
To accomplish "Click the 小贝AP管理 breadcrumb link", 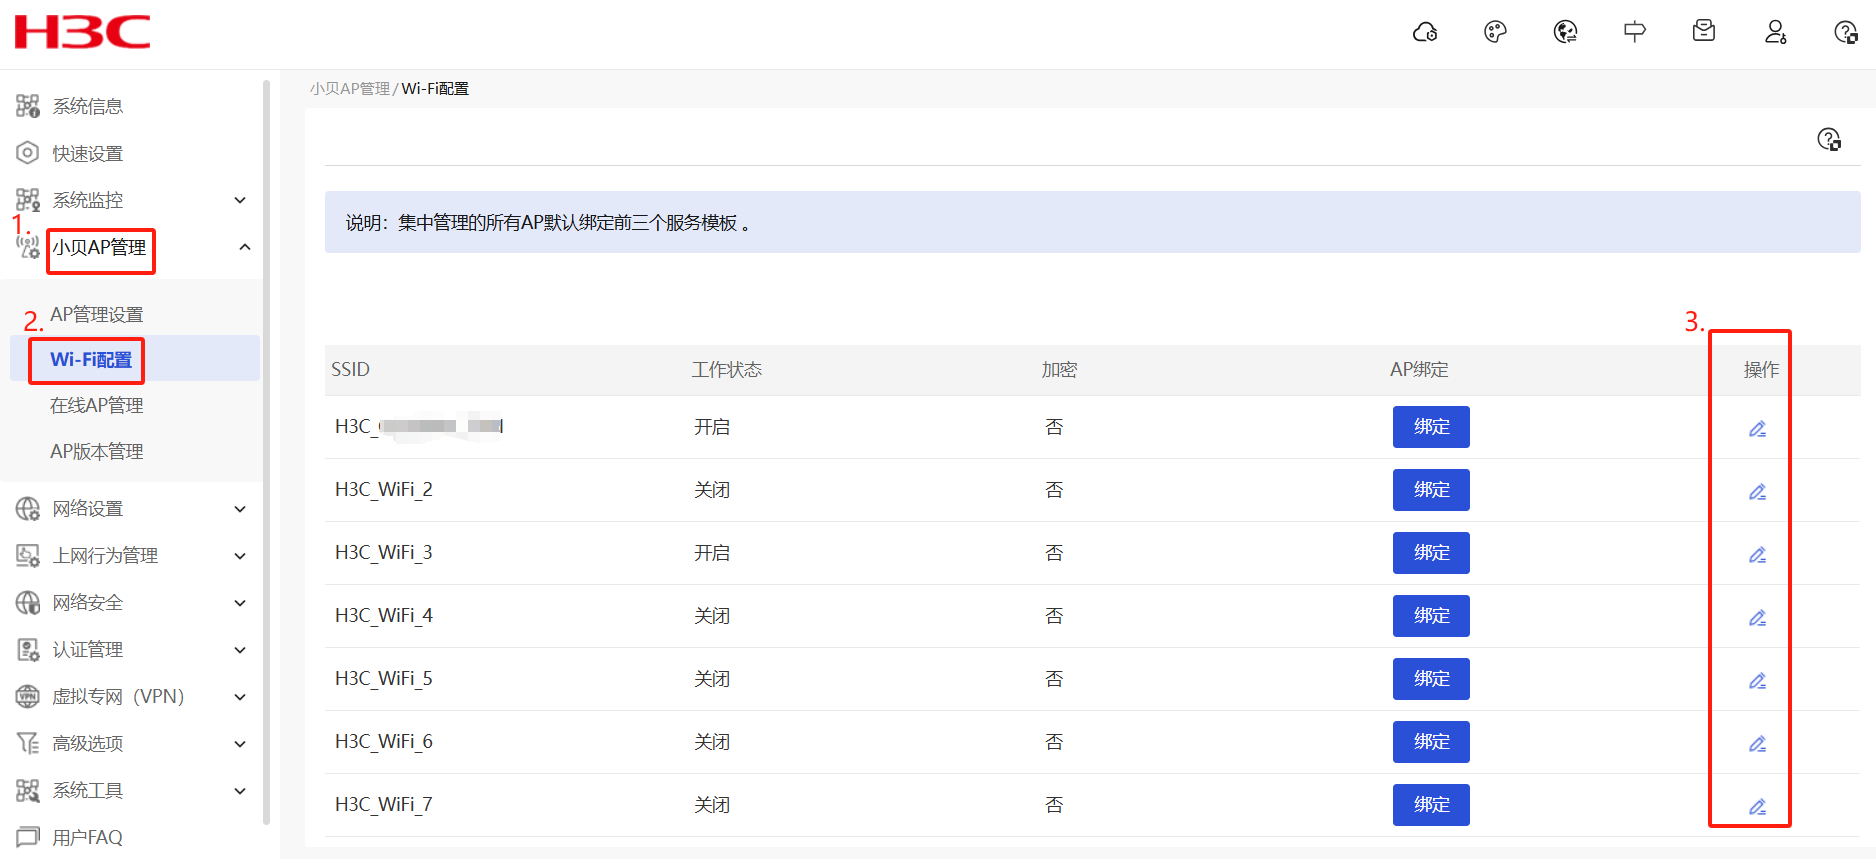I will click(x=350, y=89).
